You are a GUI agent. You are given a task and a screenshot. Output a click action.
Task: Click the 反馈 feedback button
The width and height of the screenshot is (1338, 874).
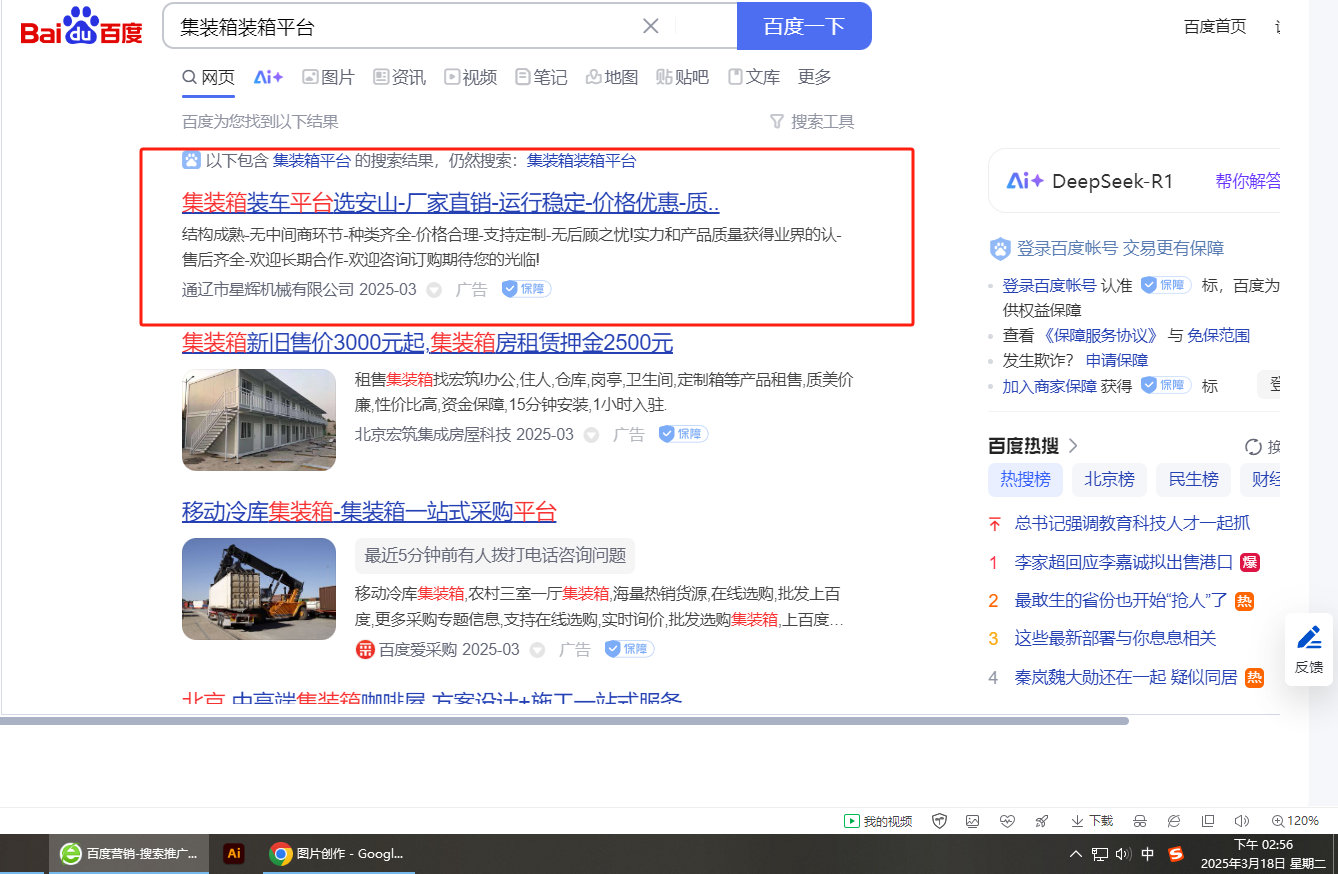(x=1309, y=650)
